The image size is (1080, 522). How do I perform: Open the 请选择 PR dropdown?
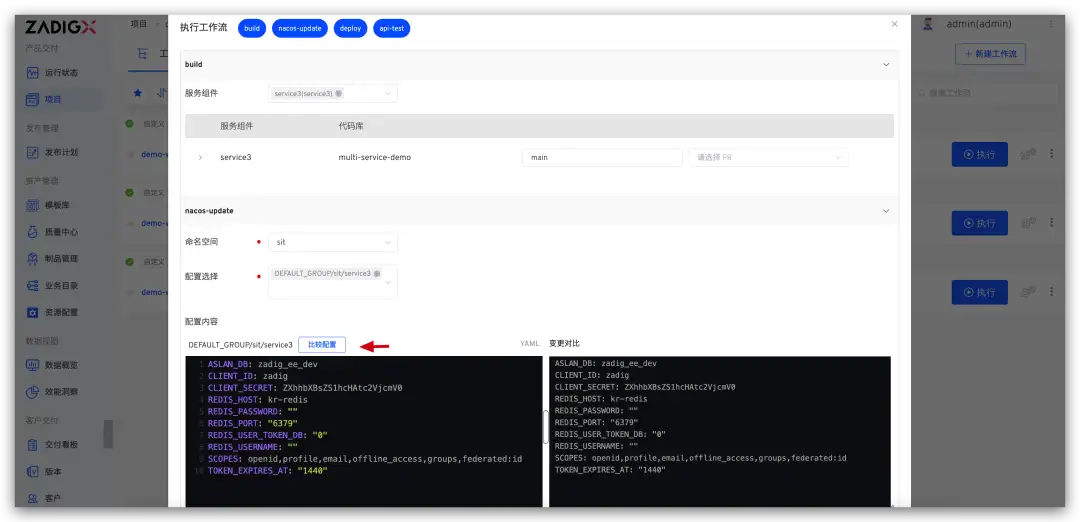click(x=769, y=158)
